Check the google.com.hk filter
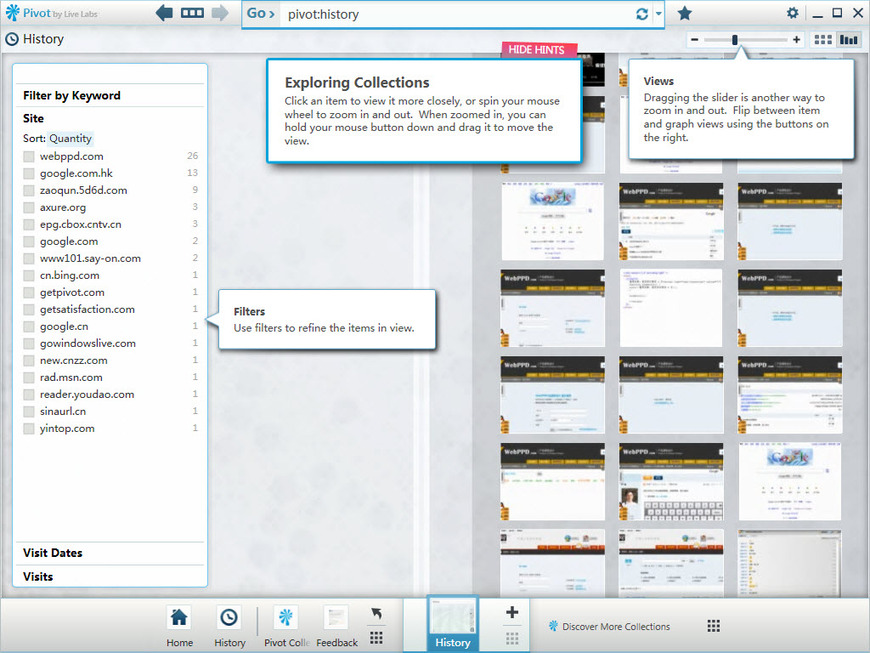870x653 pixels. 29,174
